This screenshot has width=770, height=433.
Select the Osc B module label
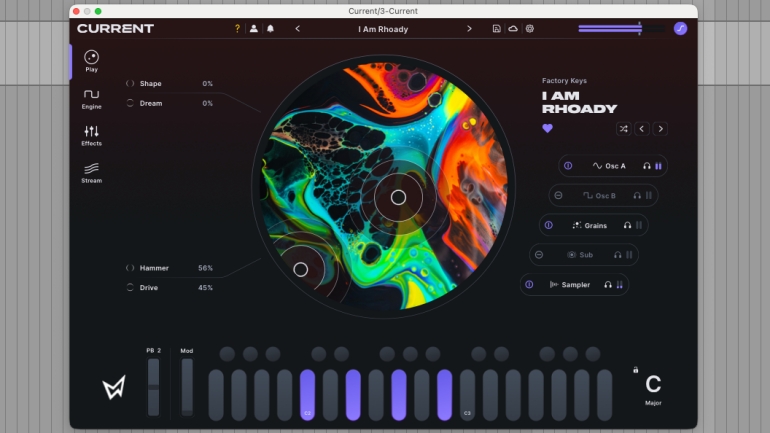click(599, 195)
